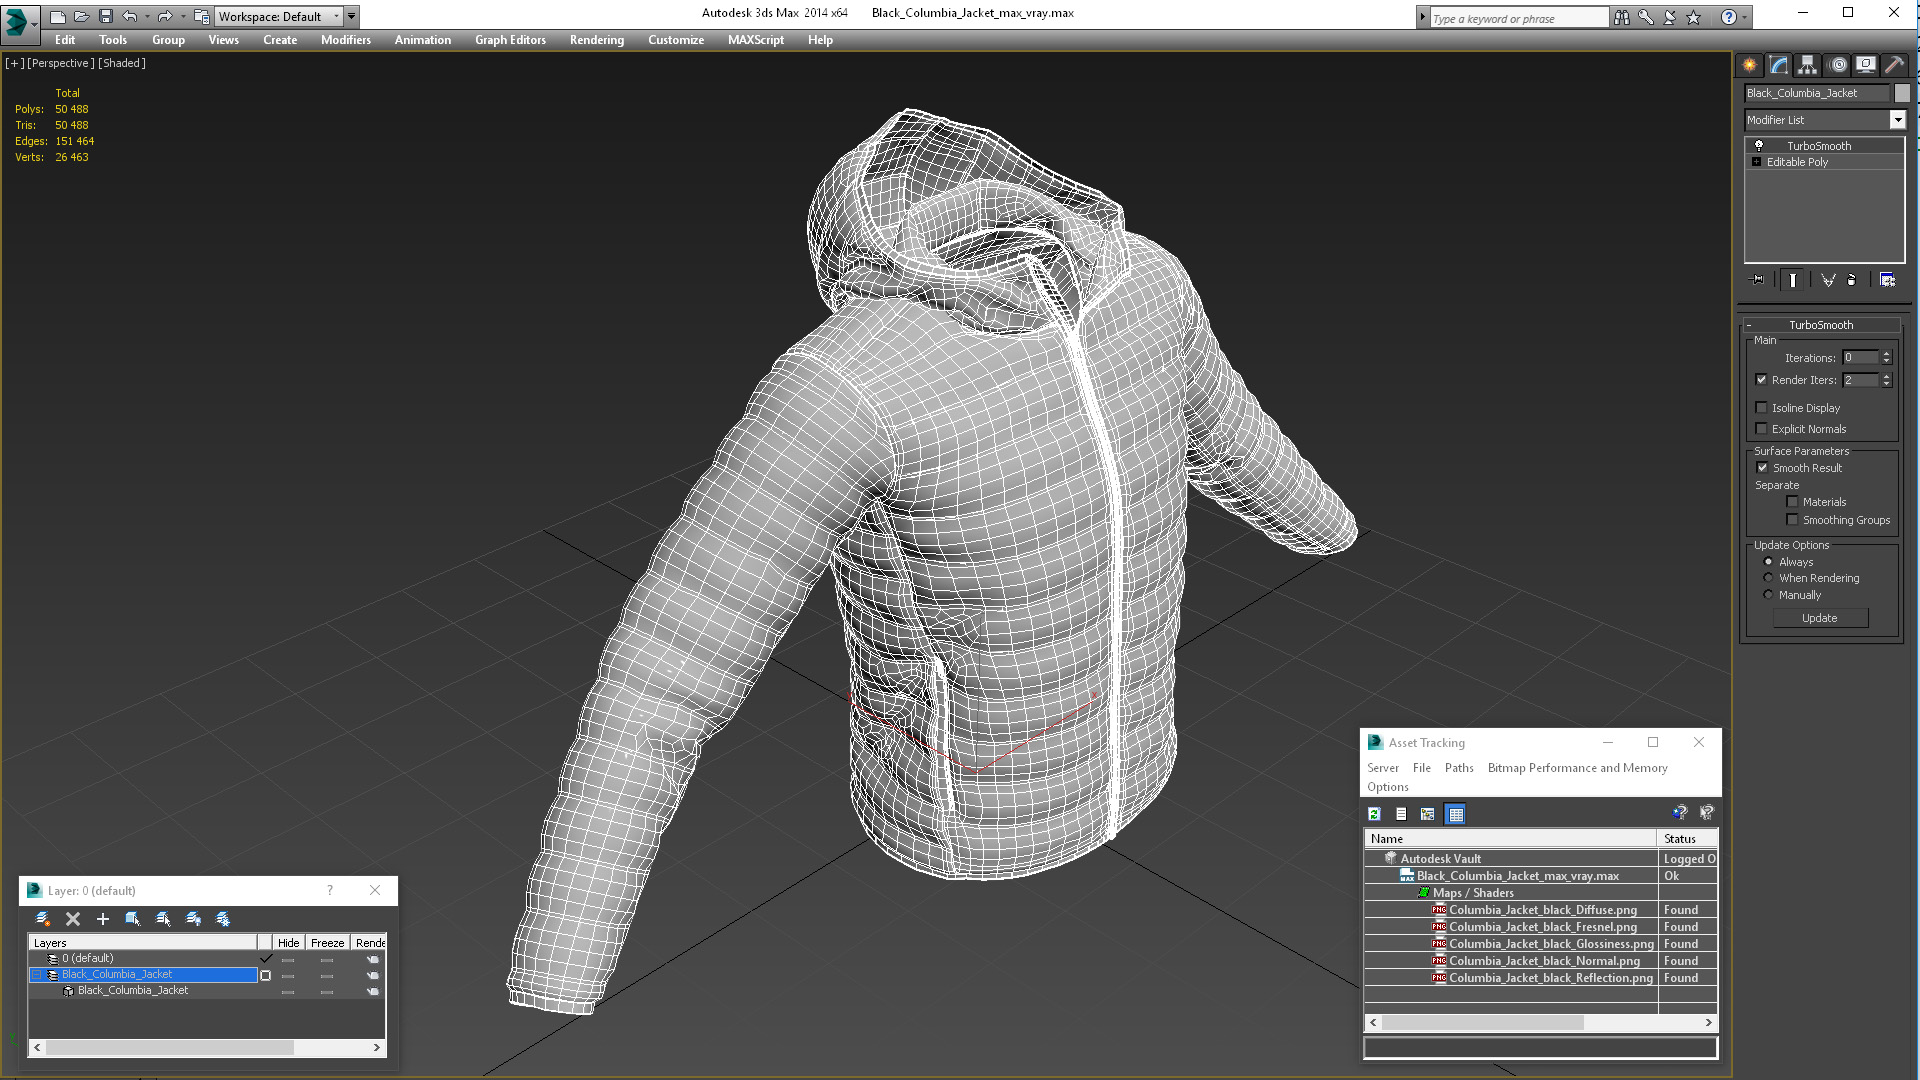Click the object color swatch beside name
Image resolution: width=1920 pixels, height=1080 pixels.
click(x=1902, y=93)
